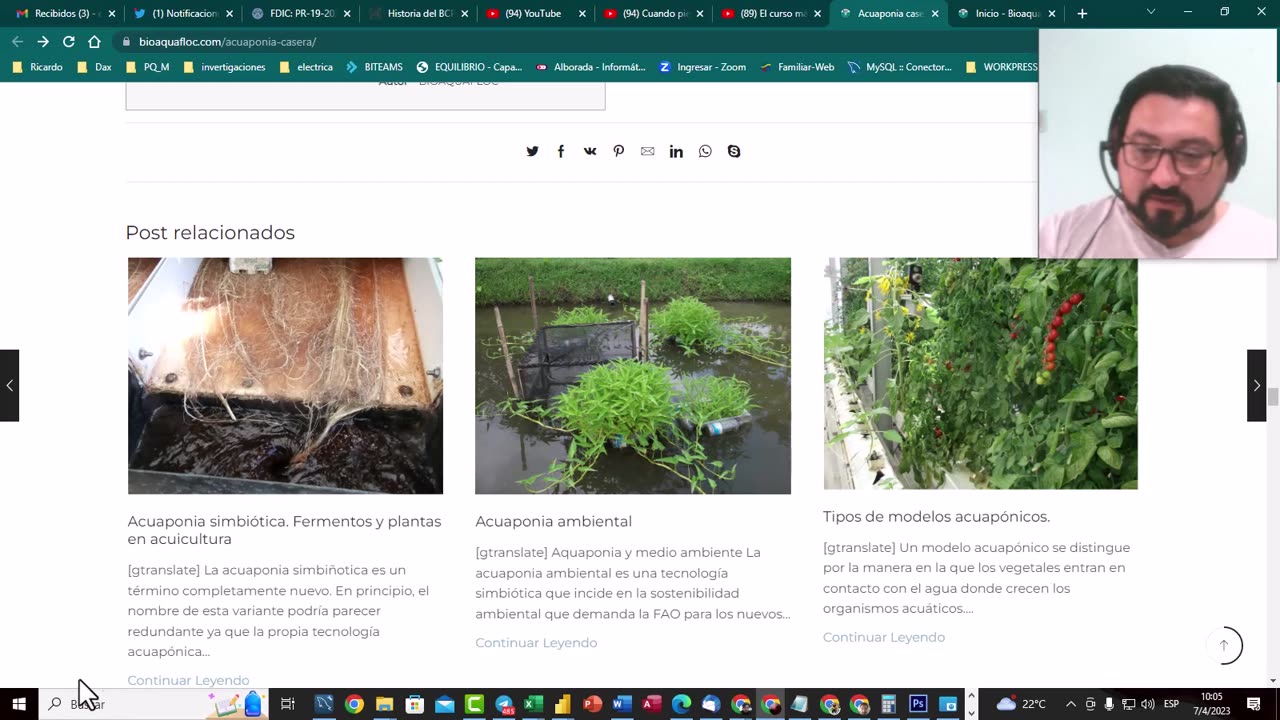This screenshot has height=720, width=1280.
Task: Share post on Twitter icon
Action: (532, 151)
